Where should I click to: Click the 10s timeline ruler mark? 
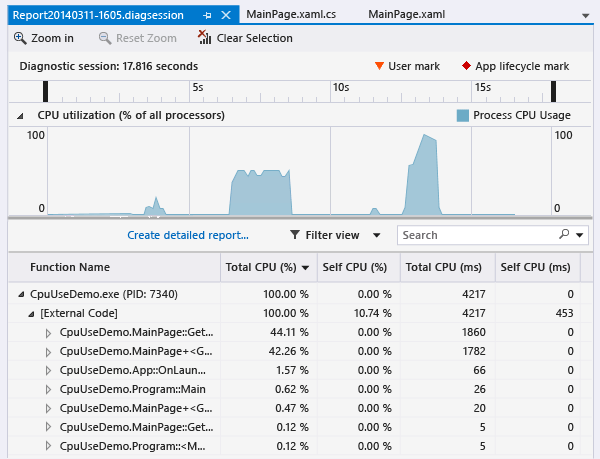click(x=341, y=88)
